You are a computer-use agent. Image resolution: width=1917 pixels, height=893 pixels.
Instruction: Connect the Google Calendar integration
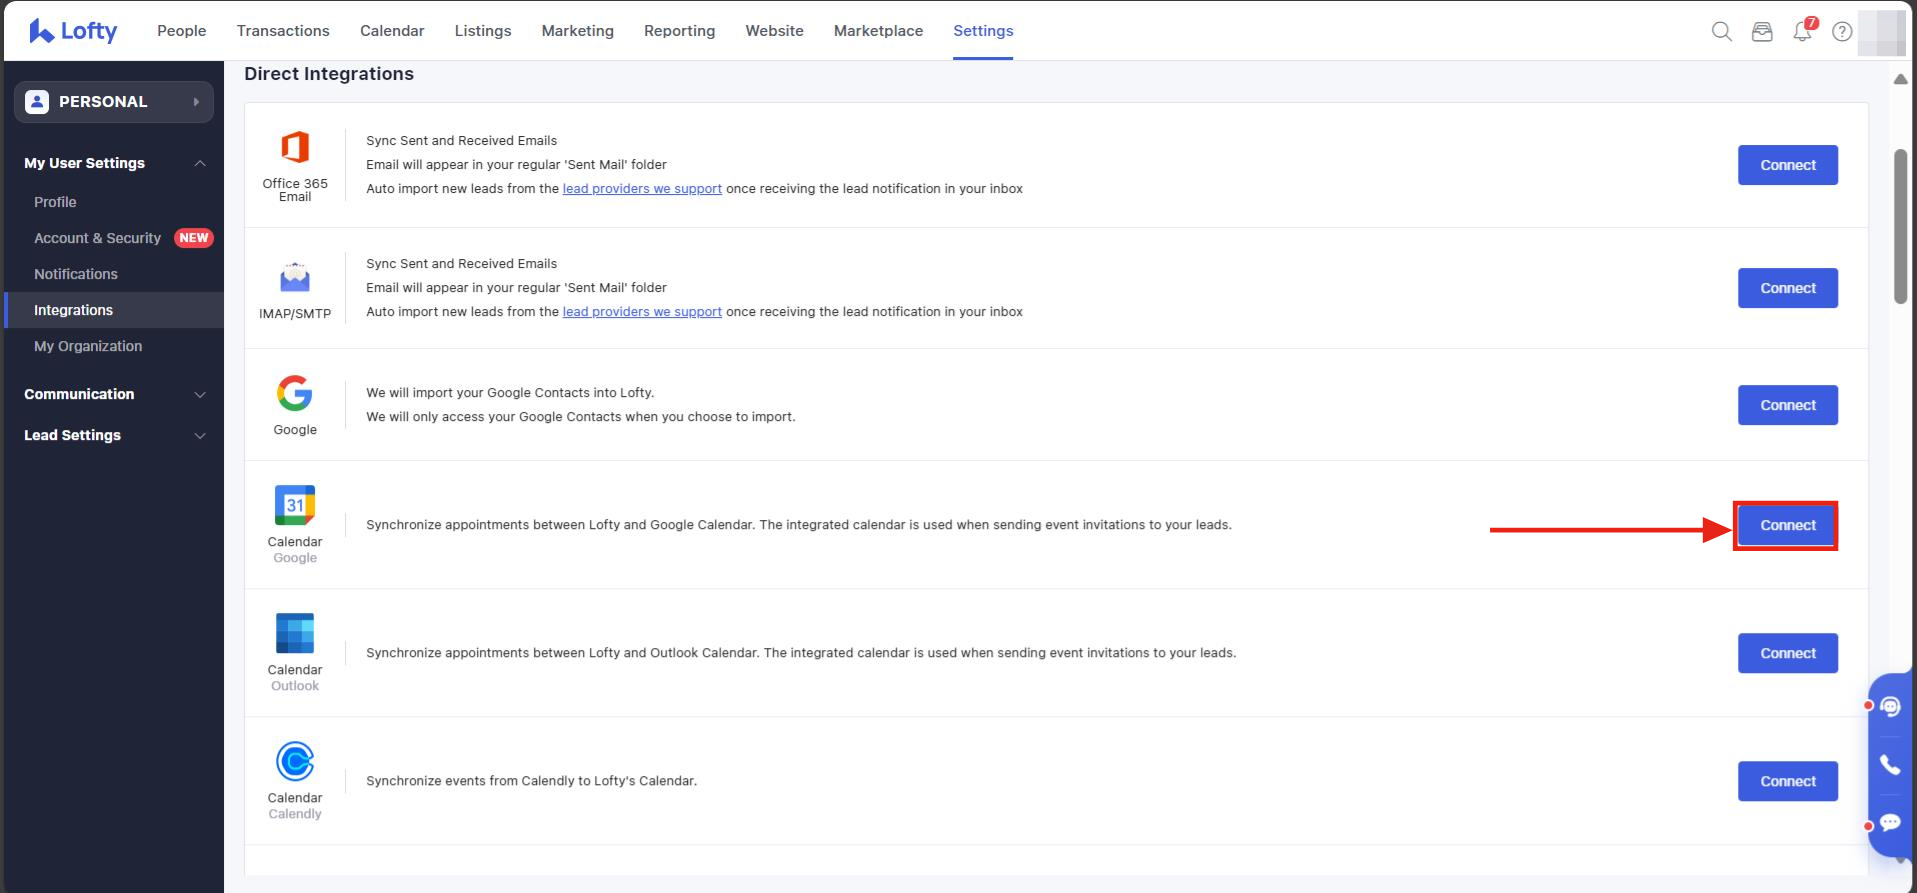(1787, 526)
